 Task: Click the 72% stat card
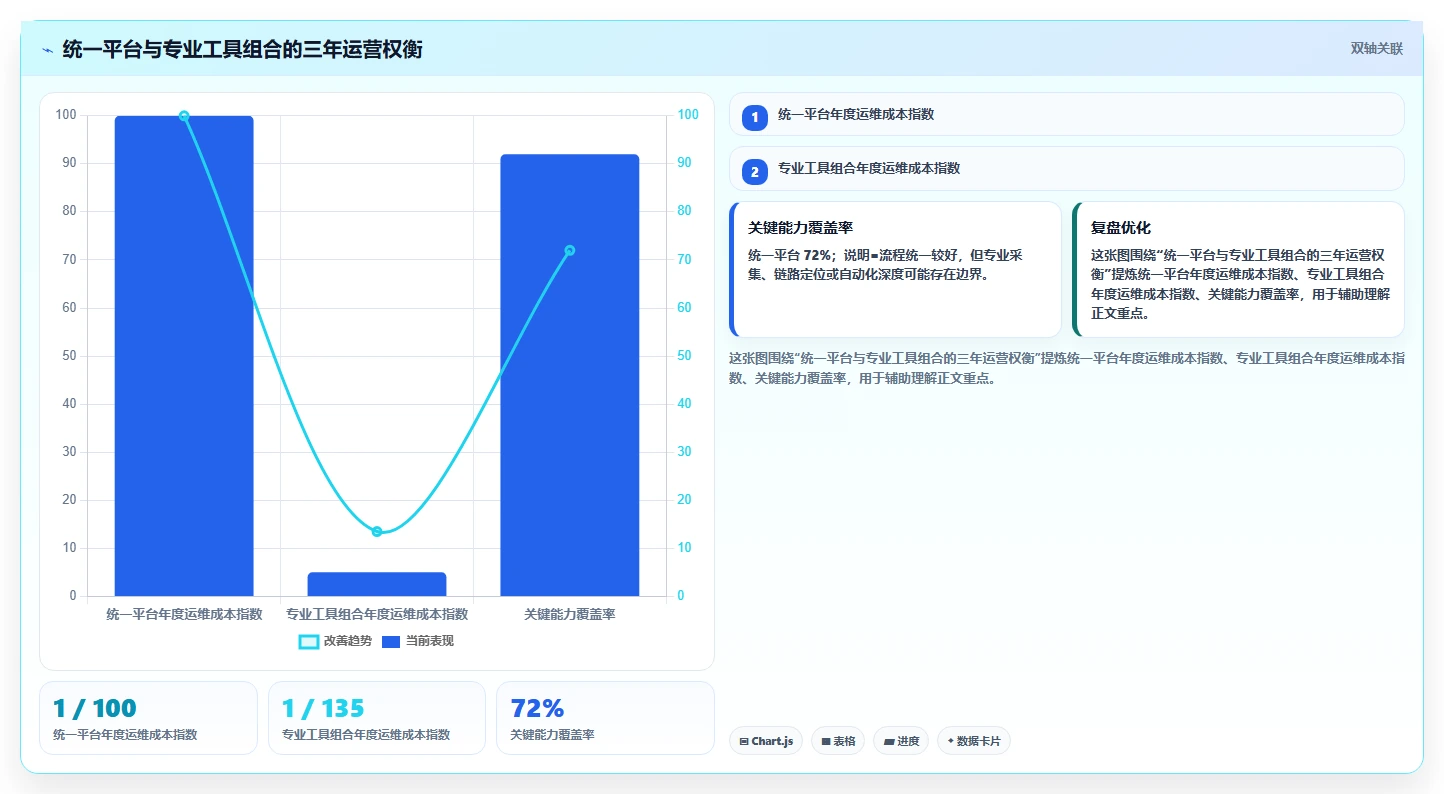pos(606,718)
